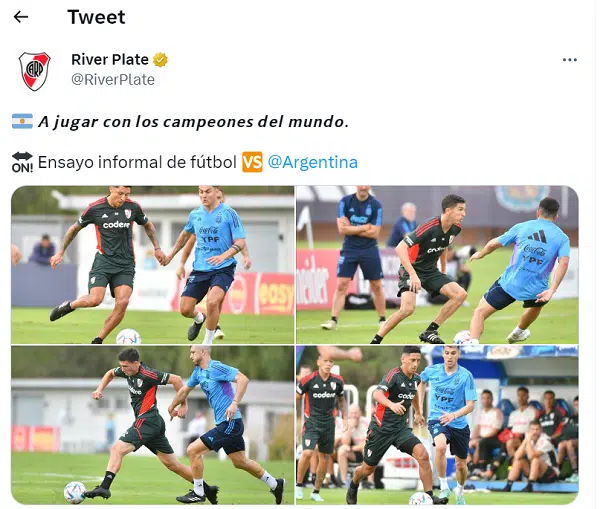Click the orange VS emoji
The image size is (600, 509).
point(252,162)
